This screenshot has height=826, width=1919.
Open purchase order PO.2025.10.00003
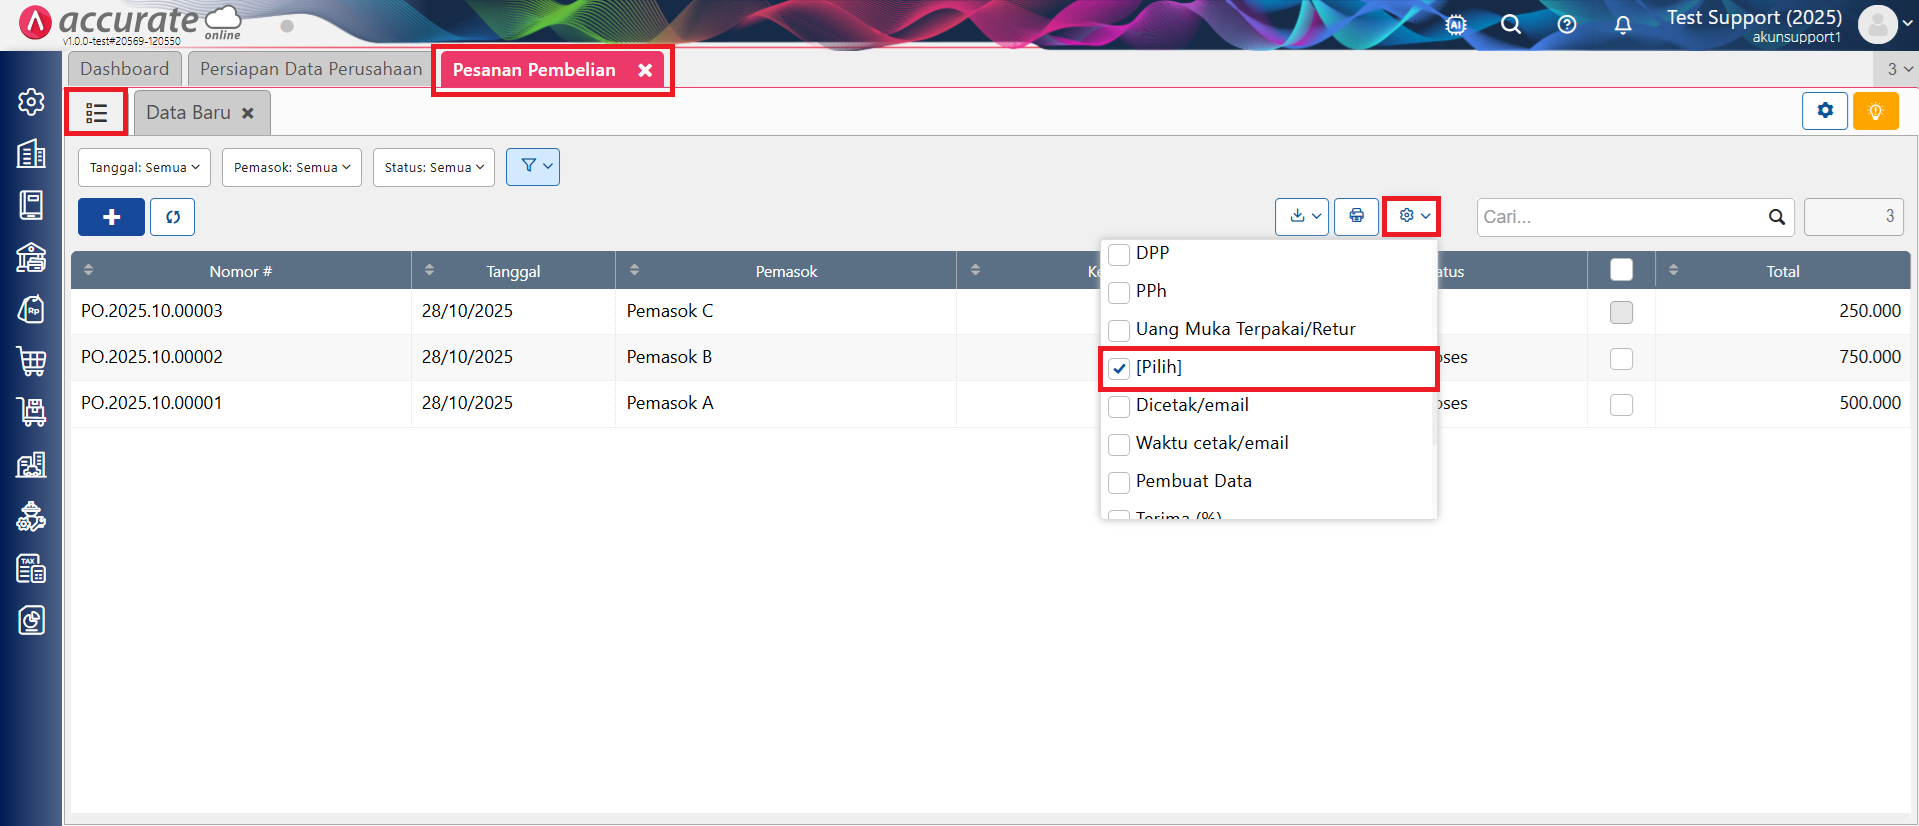(152, 311)
